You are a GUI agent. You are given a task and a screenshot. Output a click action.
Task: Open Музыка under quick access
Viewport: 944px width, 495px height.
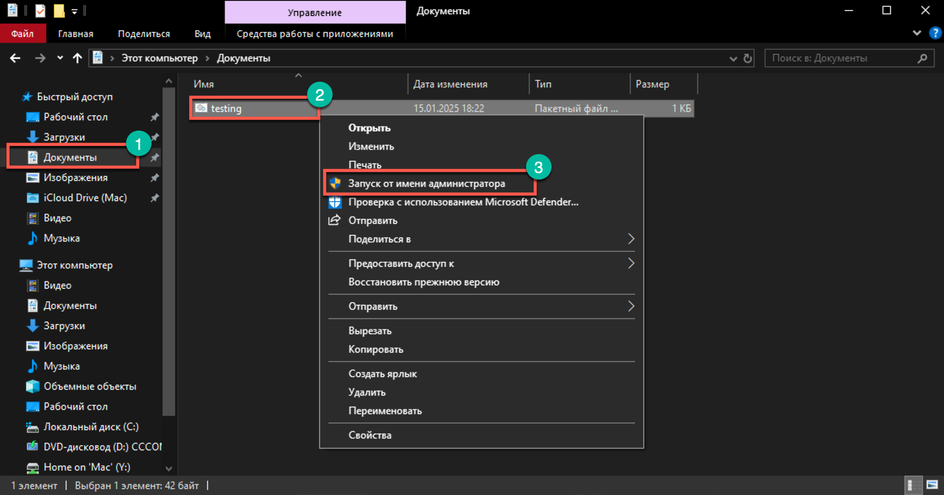coord(61,238)
